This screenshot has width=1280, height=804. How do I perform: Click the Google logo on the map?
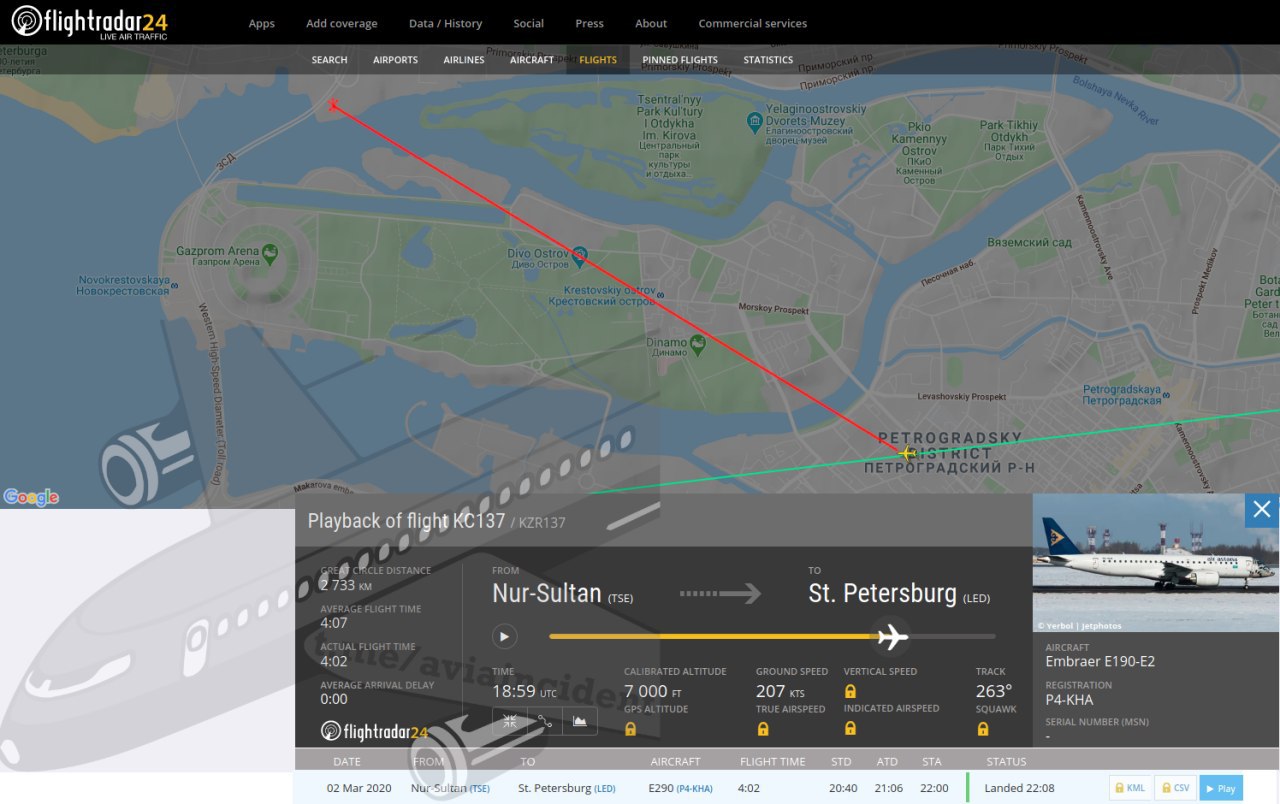click(31, 497)
